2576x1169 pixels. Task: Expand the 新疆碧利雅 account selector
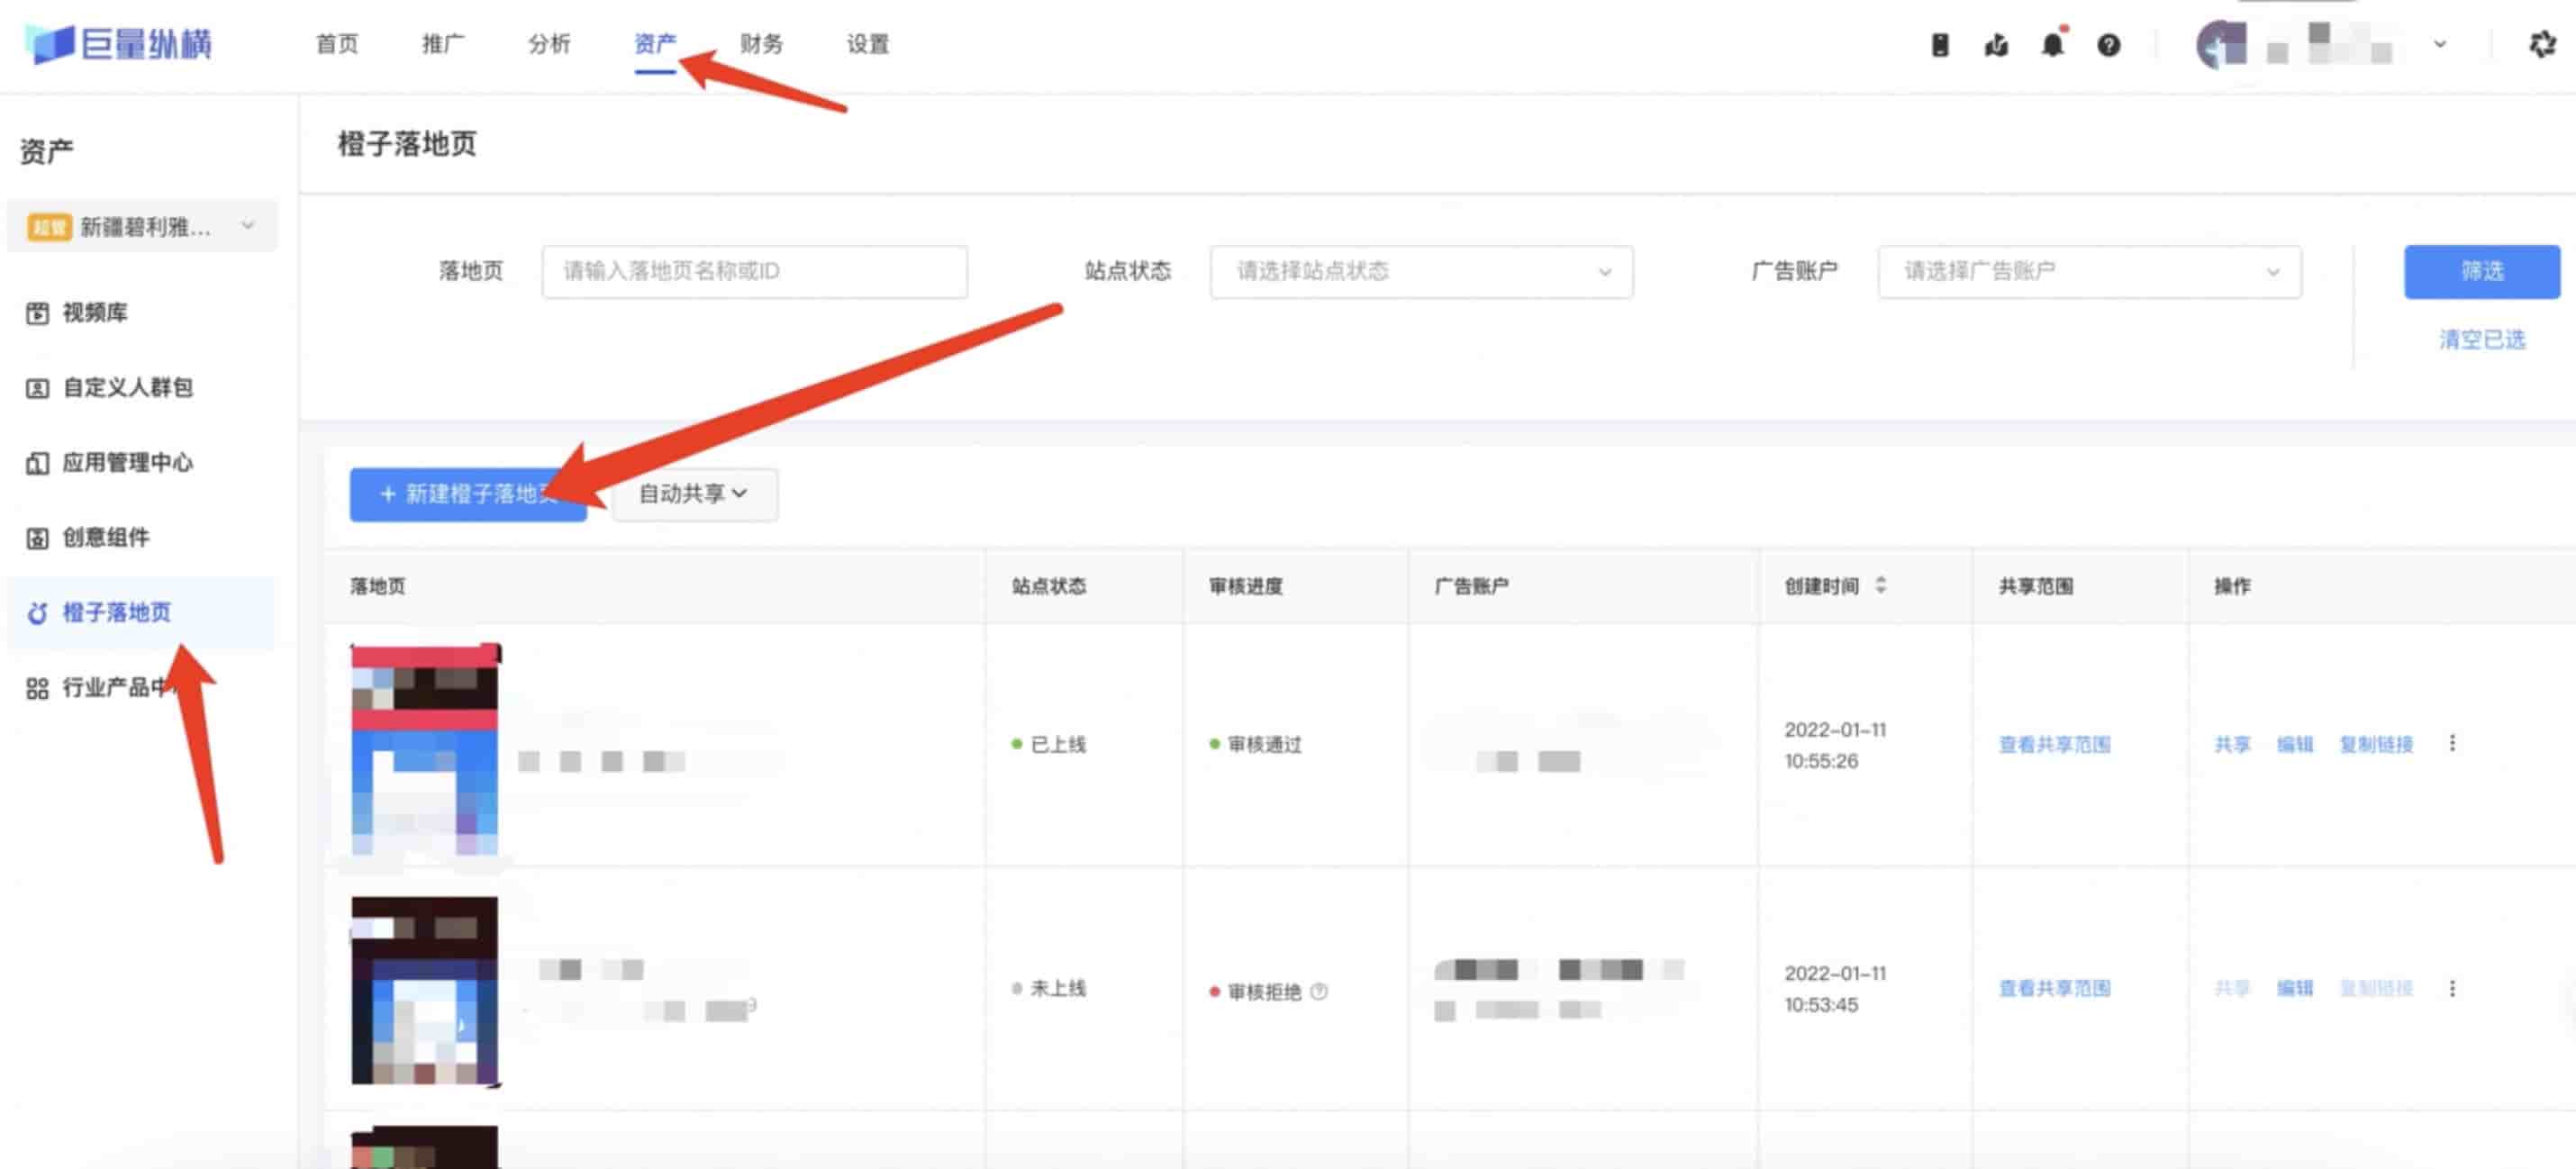click(x=142, y=227)
